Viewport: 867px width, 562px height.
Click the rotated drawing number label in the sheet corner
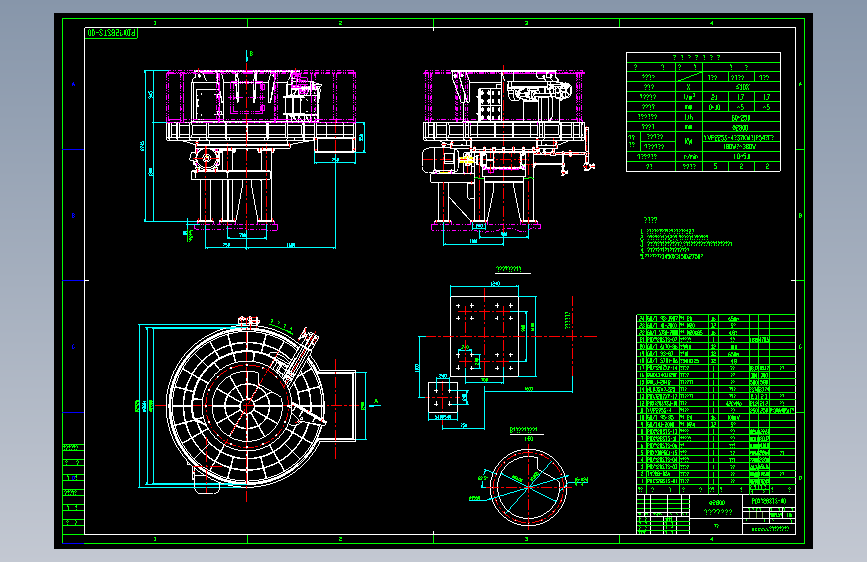tap(111, 33)
